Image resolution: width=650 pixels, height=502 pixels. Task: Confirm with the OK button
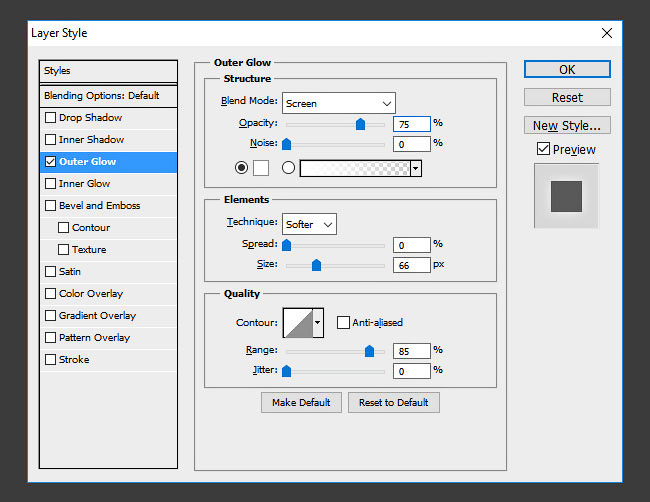[567, 69]
